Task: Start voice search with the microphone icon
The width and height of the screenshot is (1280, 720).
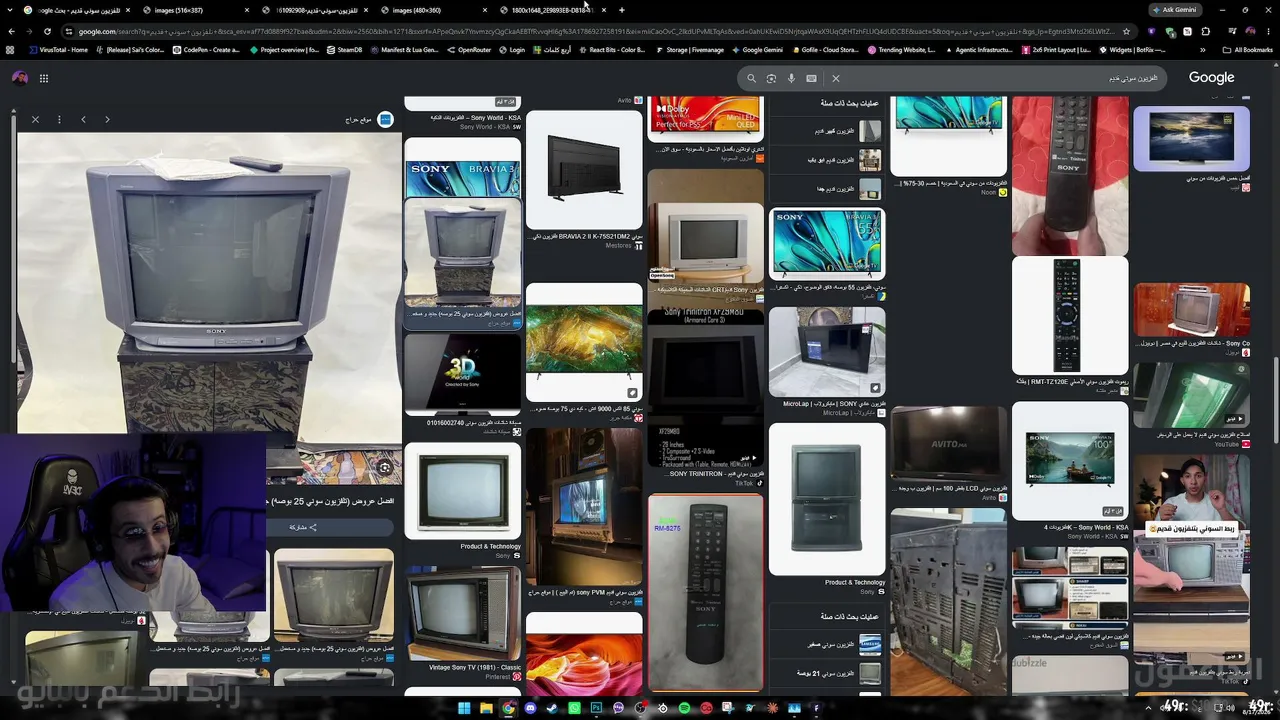Action: point(791,78)
